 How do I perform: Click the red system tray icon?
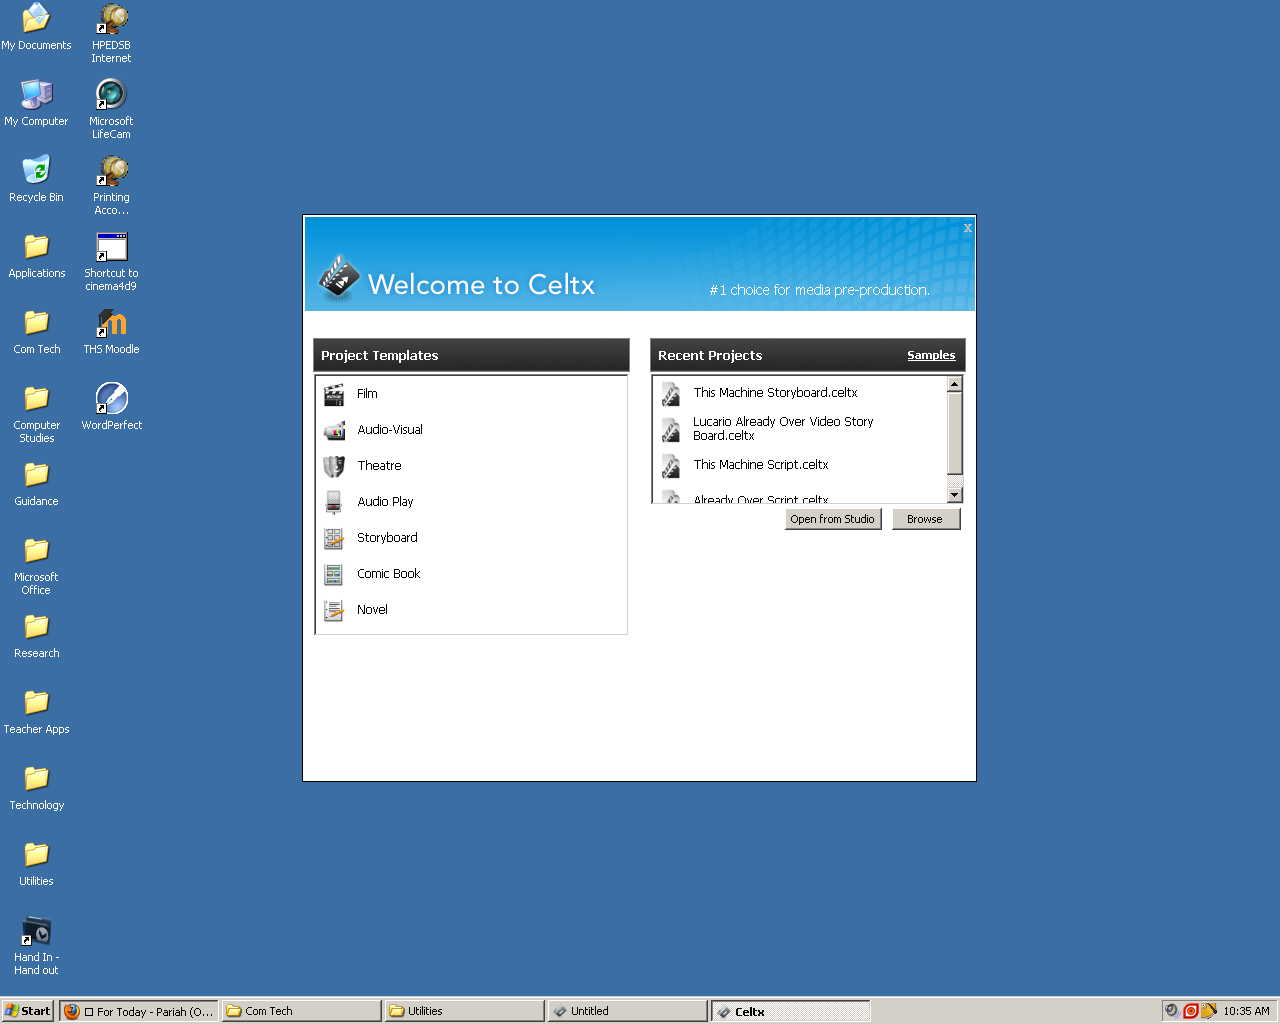point(1190,1011)
